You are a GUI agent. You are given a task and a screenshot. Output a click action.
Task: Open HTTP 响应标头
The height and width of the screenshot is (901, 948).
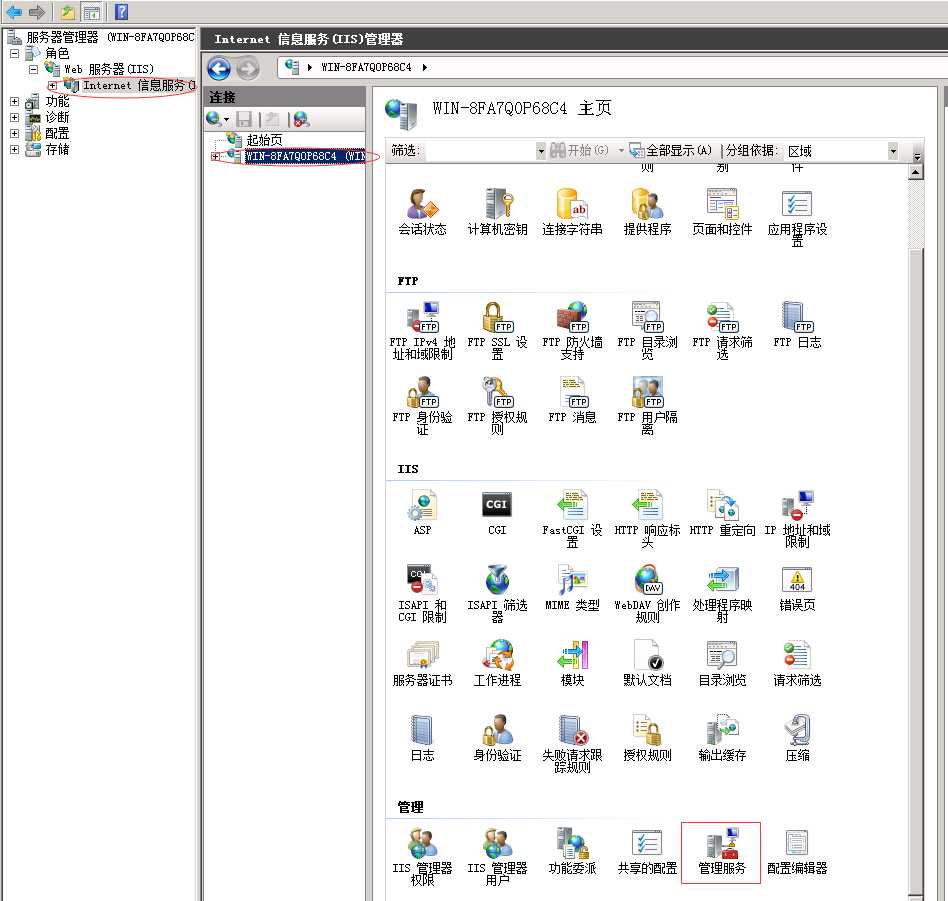647,518
